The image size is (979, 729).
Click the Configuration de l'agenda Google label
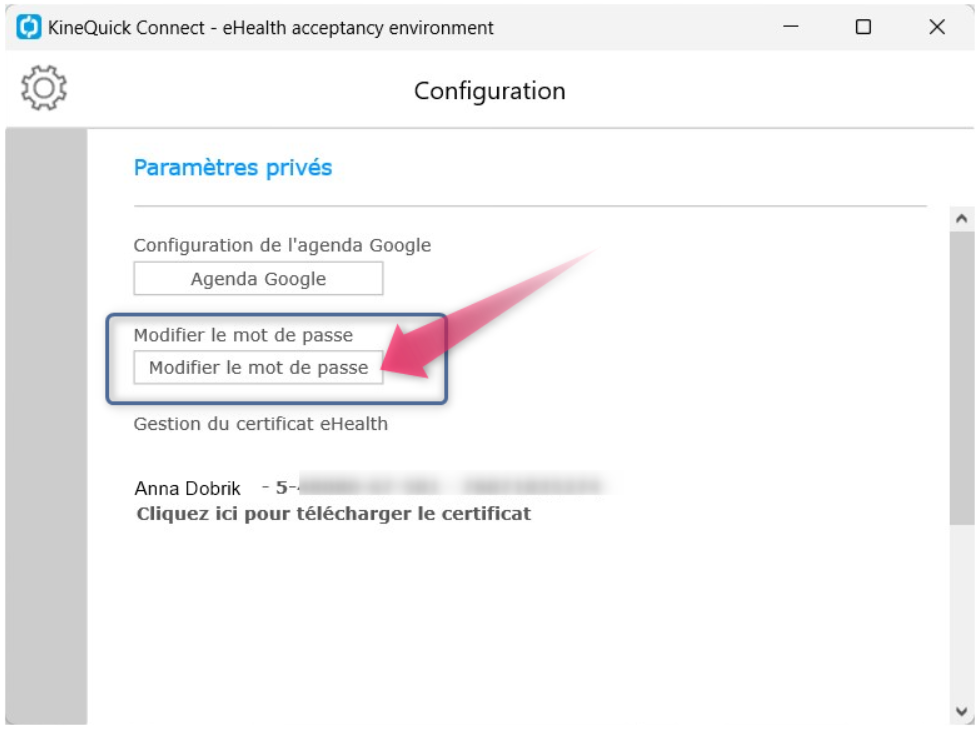pos(282,245)
